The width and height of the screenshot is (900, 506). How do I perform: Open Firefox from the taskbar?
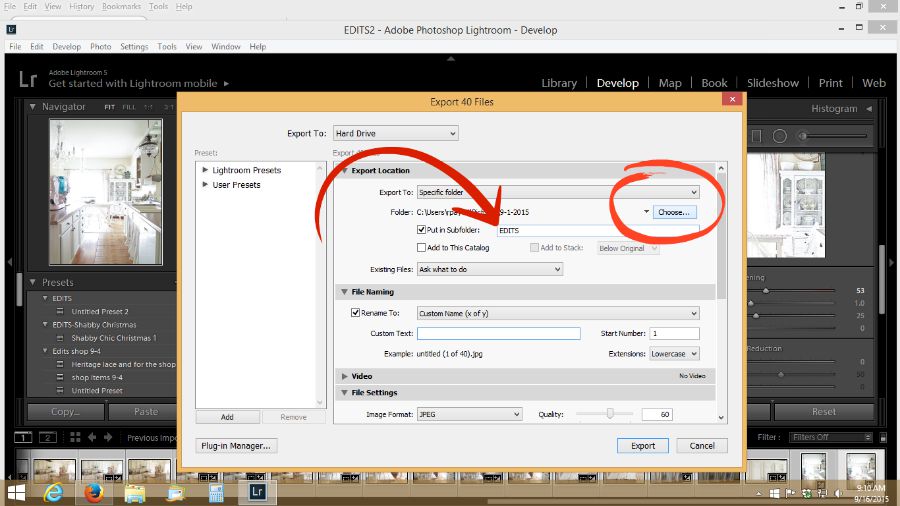click(x=94, y=493)
